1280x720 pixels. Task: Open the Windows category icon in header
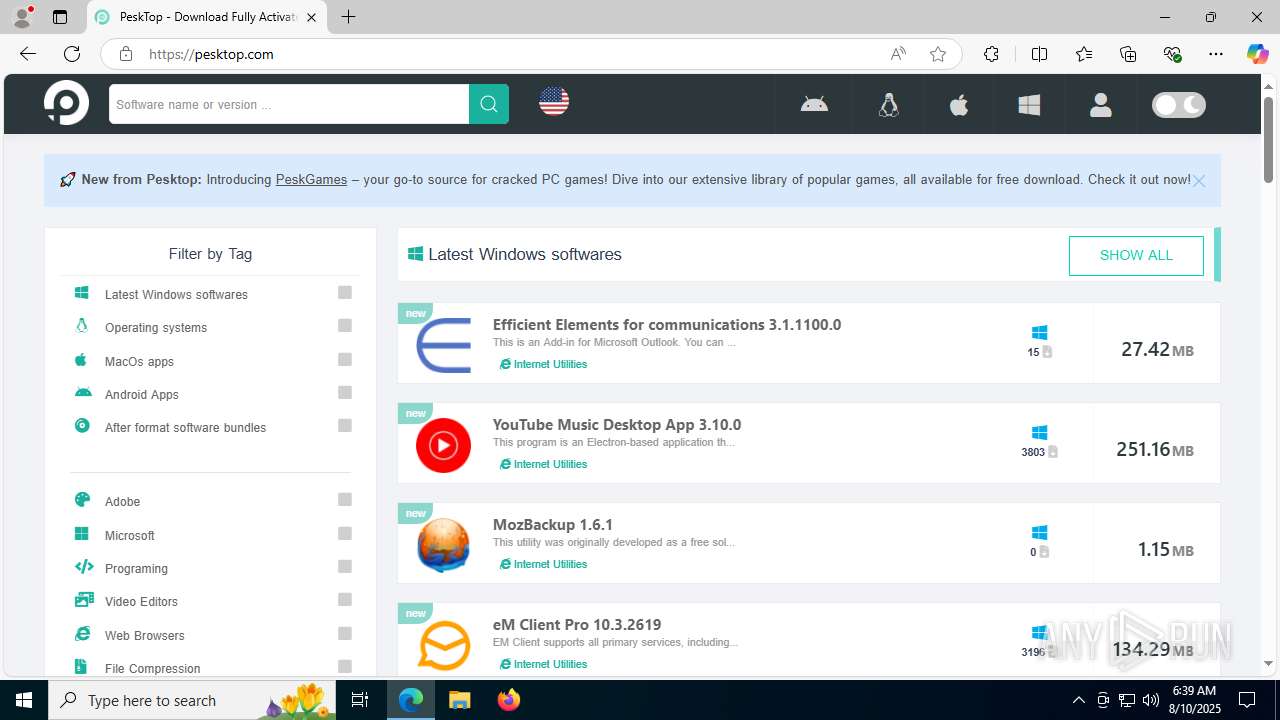click(1029, 104)
